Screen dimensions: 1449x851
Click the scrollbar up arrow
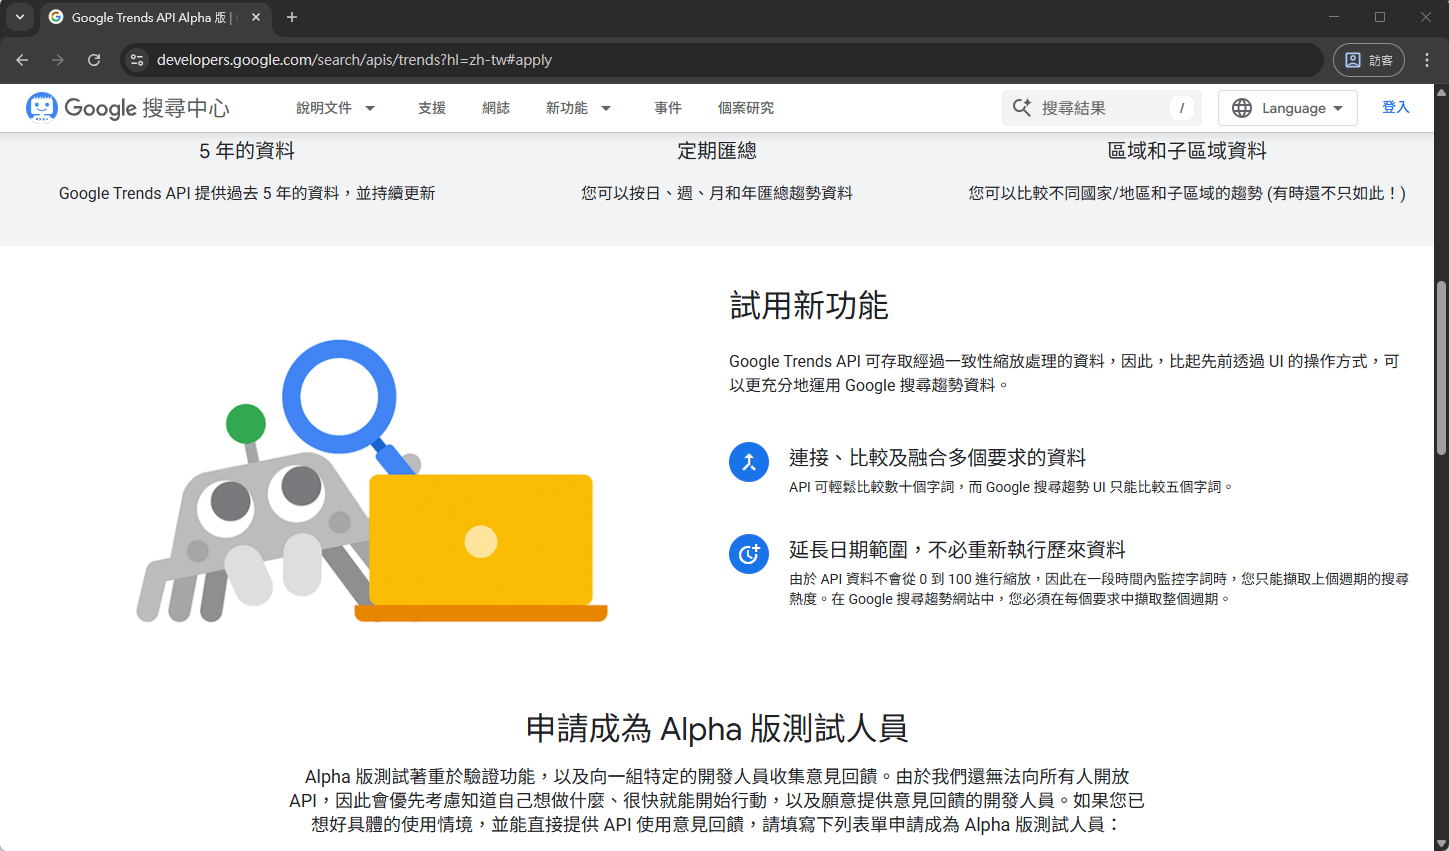point(1441,92)
